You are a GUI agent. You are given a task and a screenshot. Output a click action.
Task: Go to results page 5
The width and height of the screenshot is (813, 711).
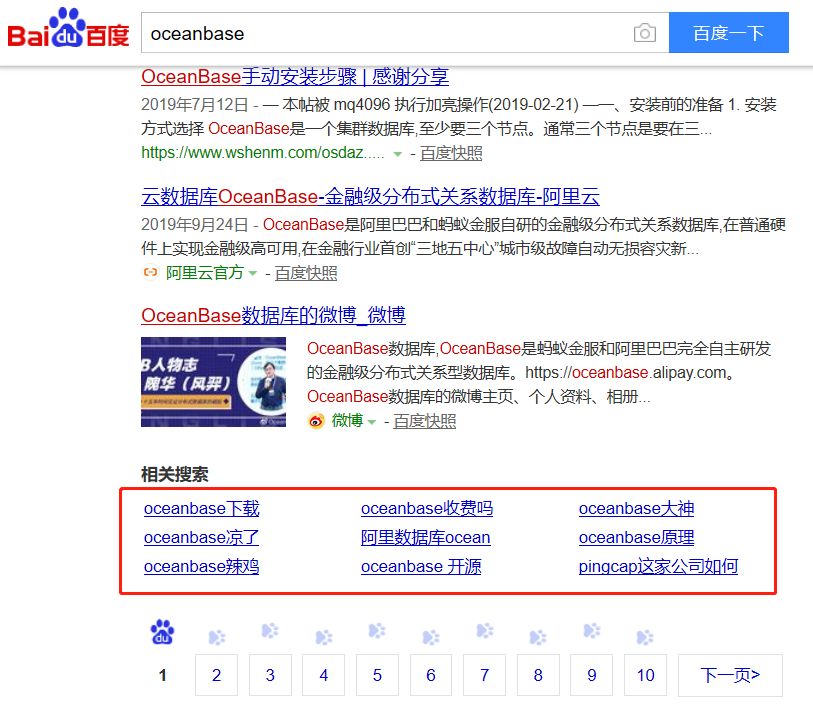click(x=377, y=675)
